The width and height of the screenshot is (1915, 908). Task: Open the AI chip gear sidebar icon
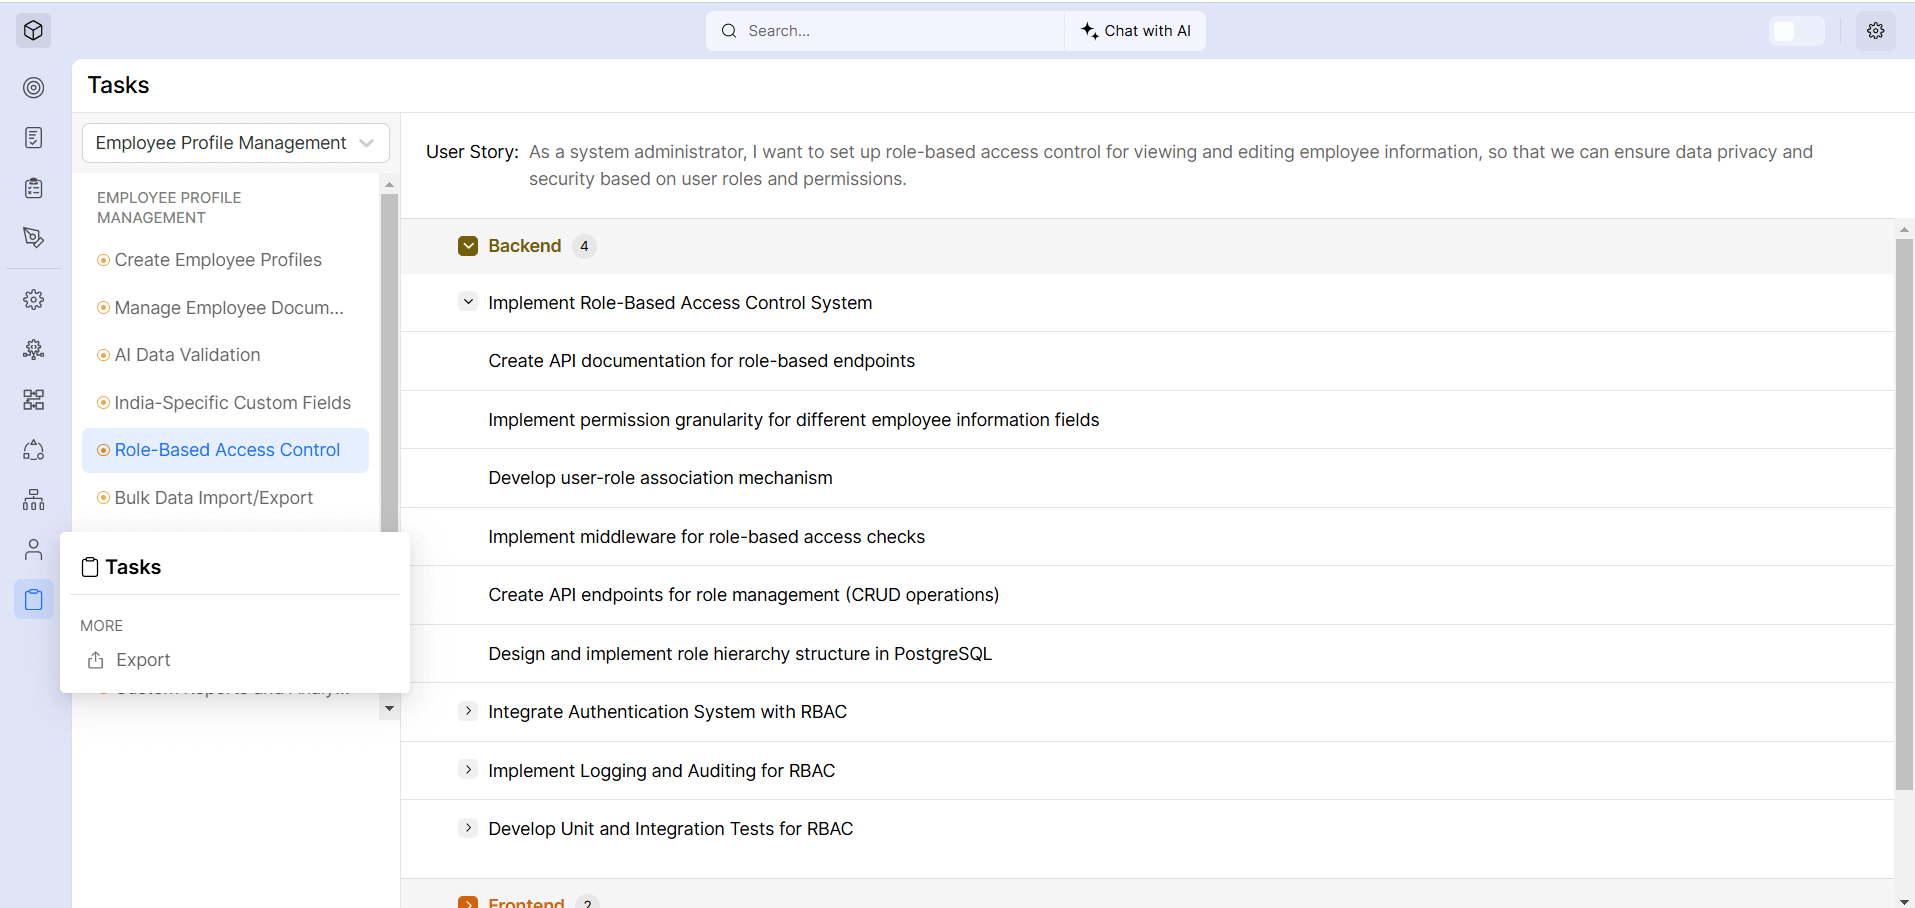coord(33,349)
